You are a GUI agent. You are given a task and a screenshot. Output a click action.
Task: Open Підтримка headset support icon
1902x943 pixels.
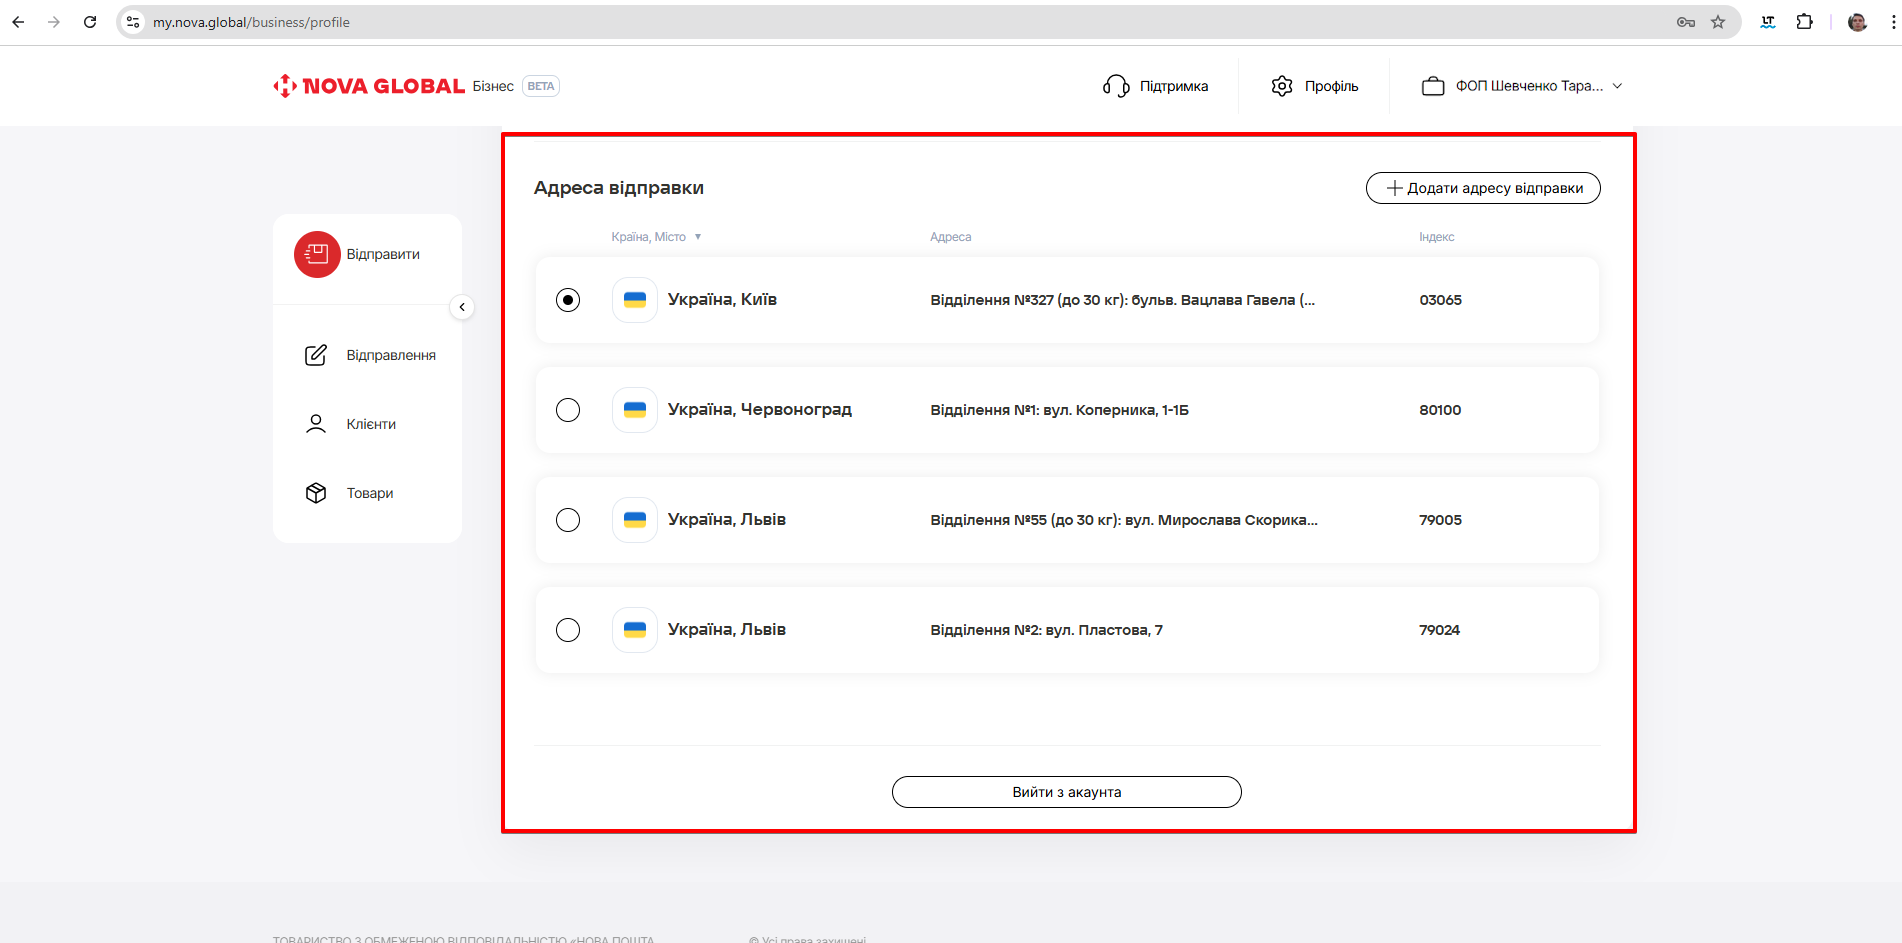click(1116, 86)
